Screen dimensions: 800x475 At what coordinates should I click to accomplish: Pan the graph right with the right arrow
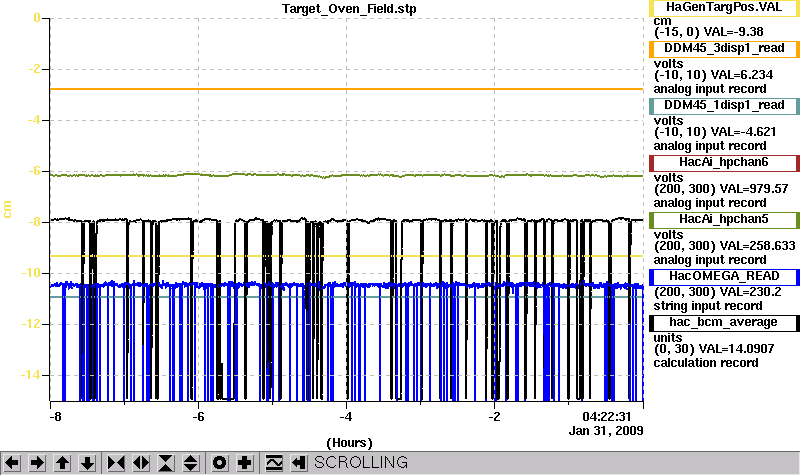[x=37, y=463]
